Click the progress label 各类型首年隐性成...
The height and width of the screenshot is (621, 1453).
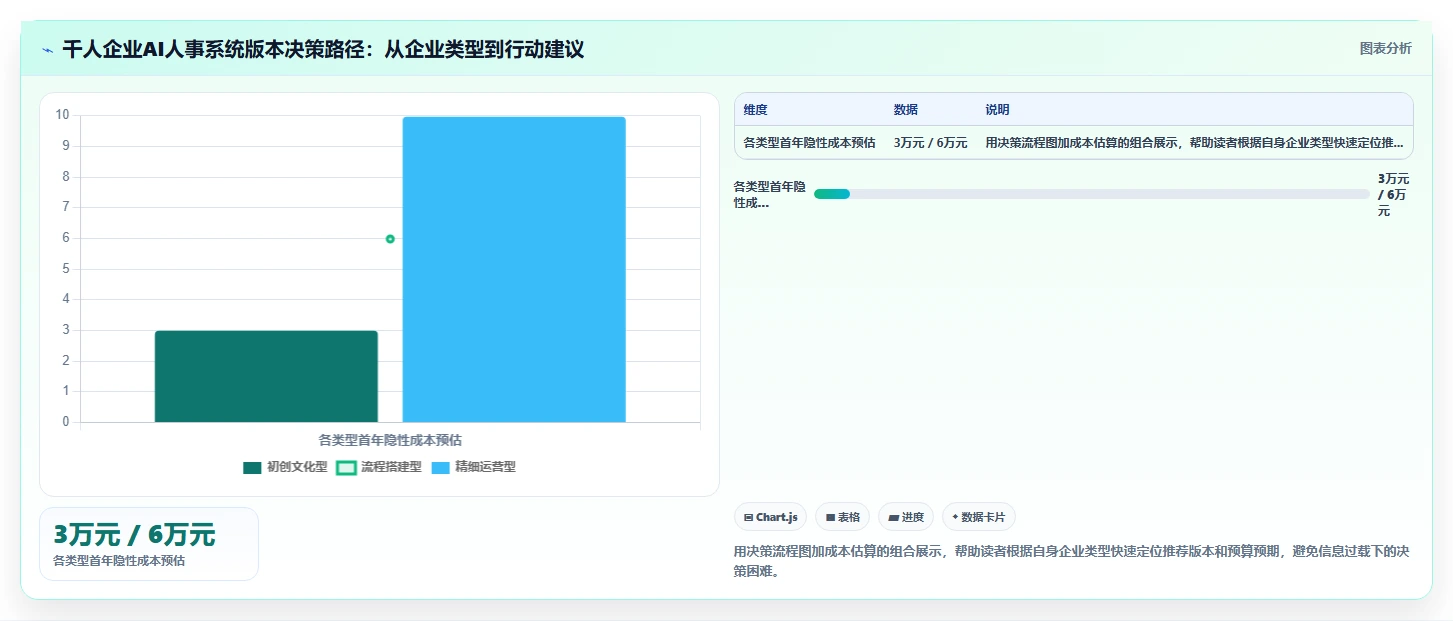770,194
